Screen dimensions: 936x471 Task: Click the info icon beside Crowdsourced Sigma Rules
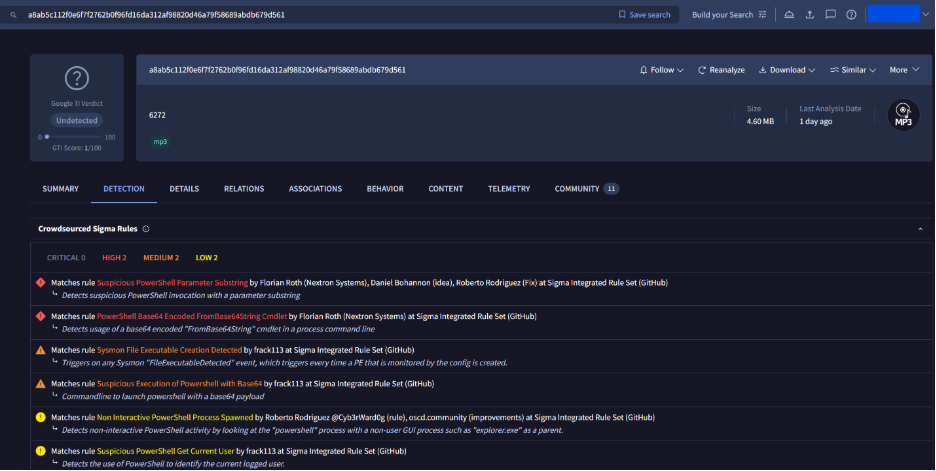point(146,229)
